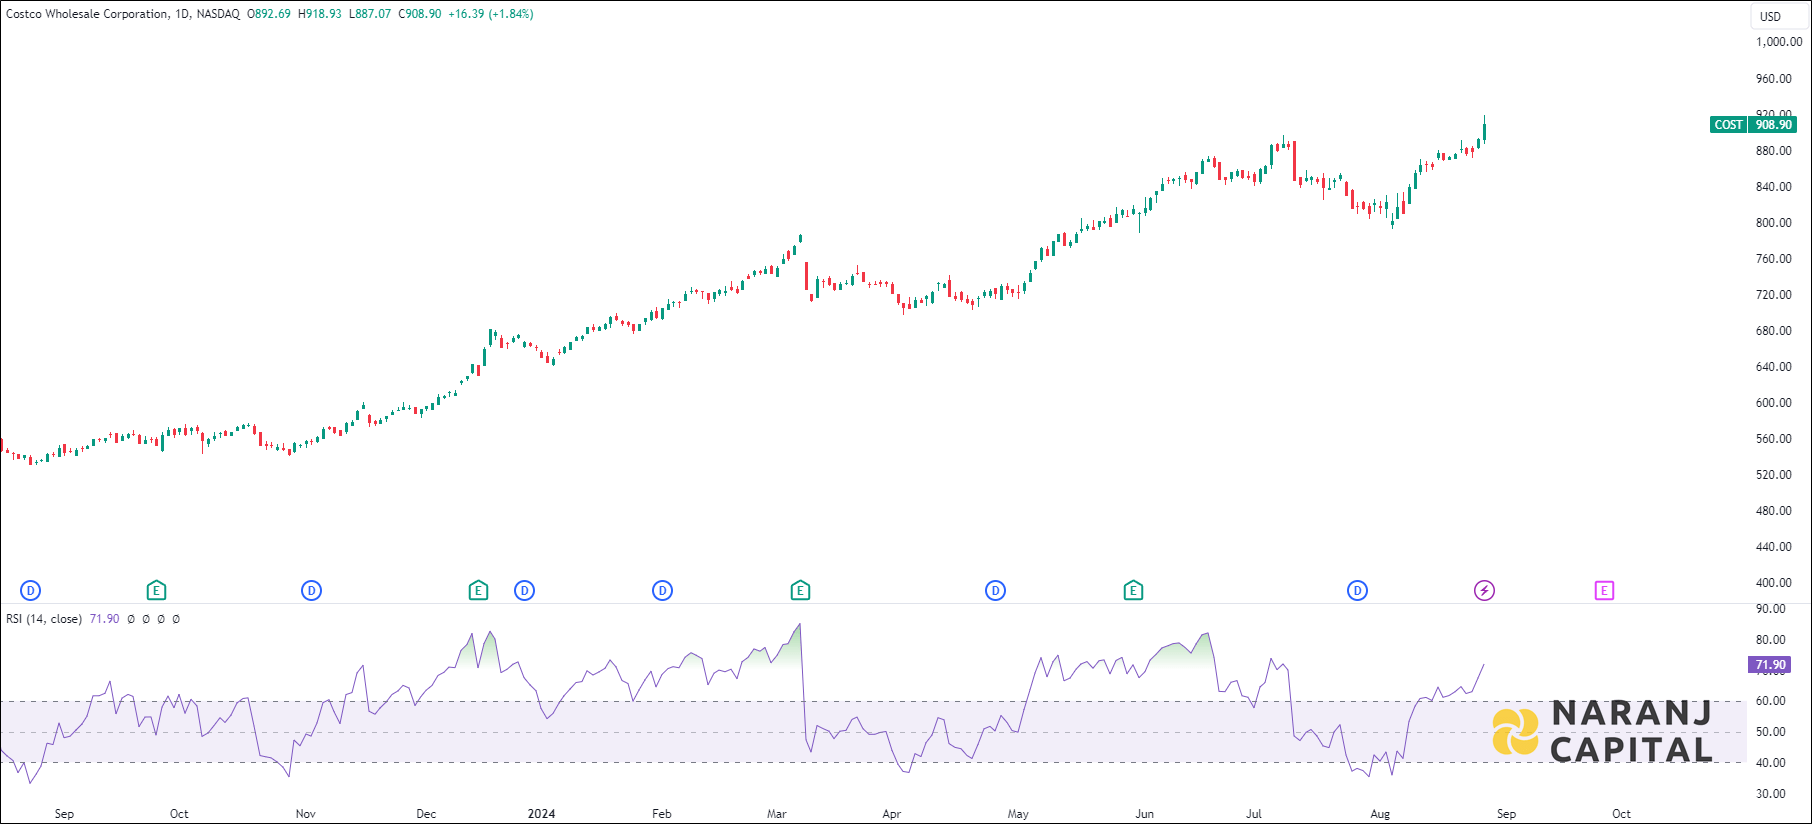1812x824 pixels.
Task: Open the earnings marker in late September 2023
Action: 156,591
